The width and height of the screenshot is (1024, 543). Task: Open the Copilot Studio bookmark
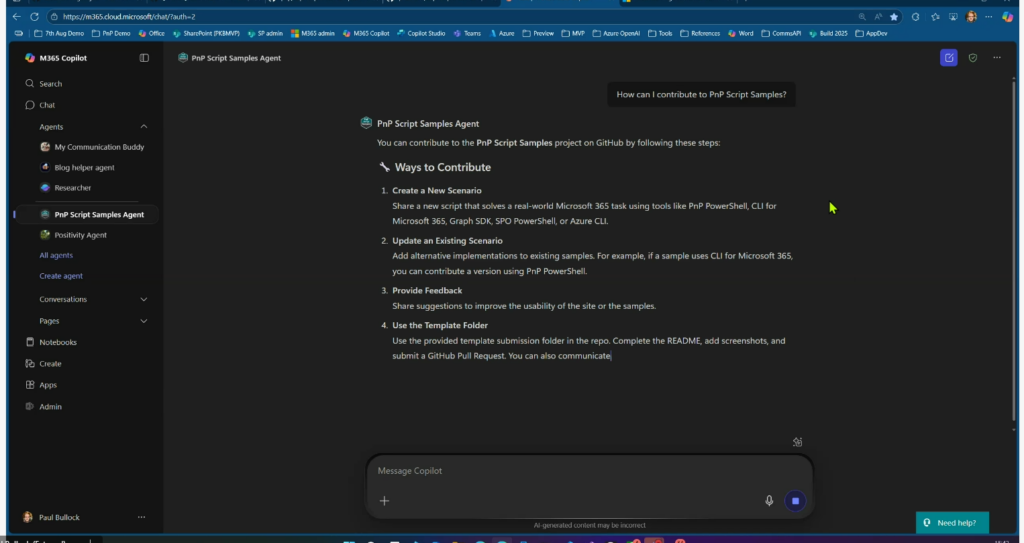click(x=421, y=33)
